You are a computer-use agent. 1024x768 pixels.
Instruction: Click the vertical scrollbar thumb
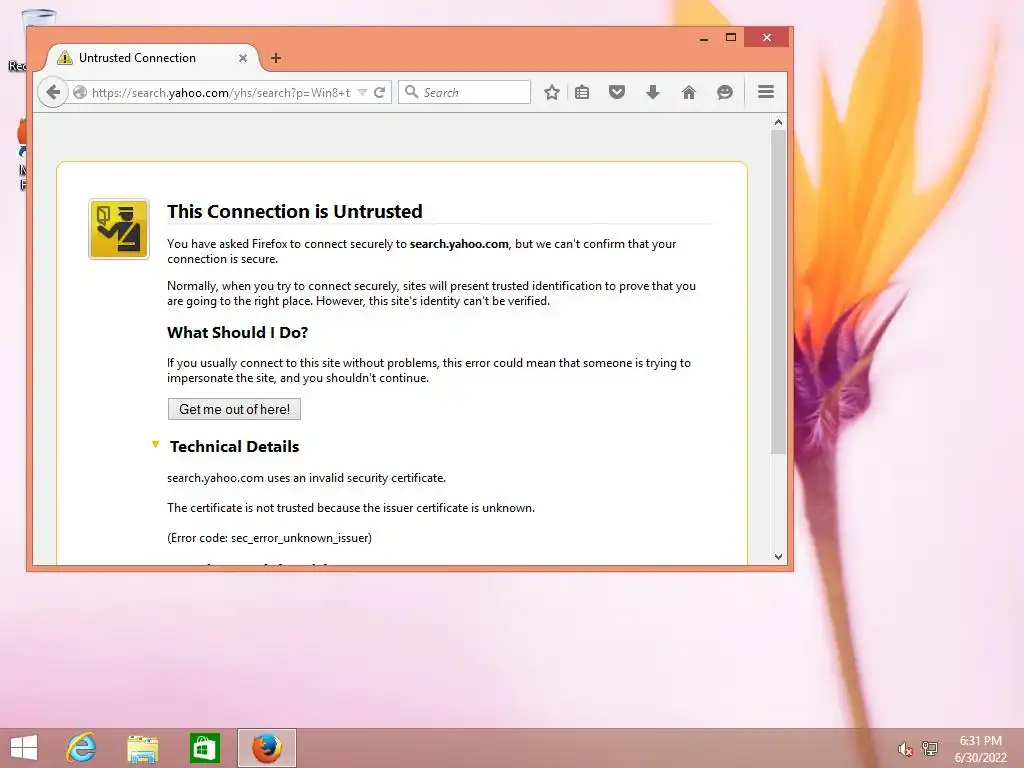click(x=778, y=292)
